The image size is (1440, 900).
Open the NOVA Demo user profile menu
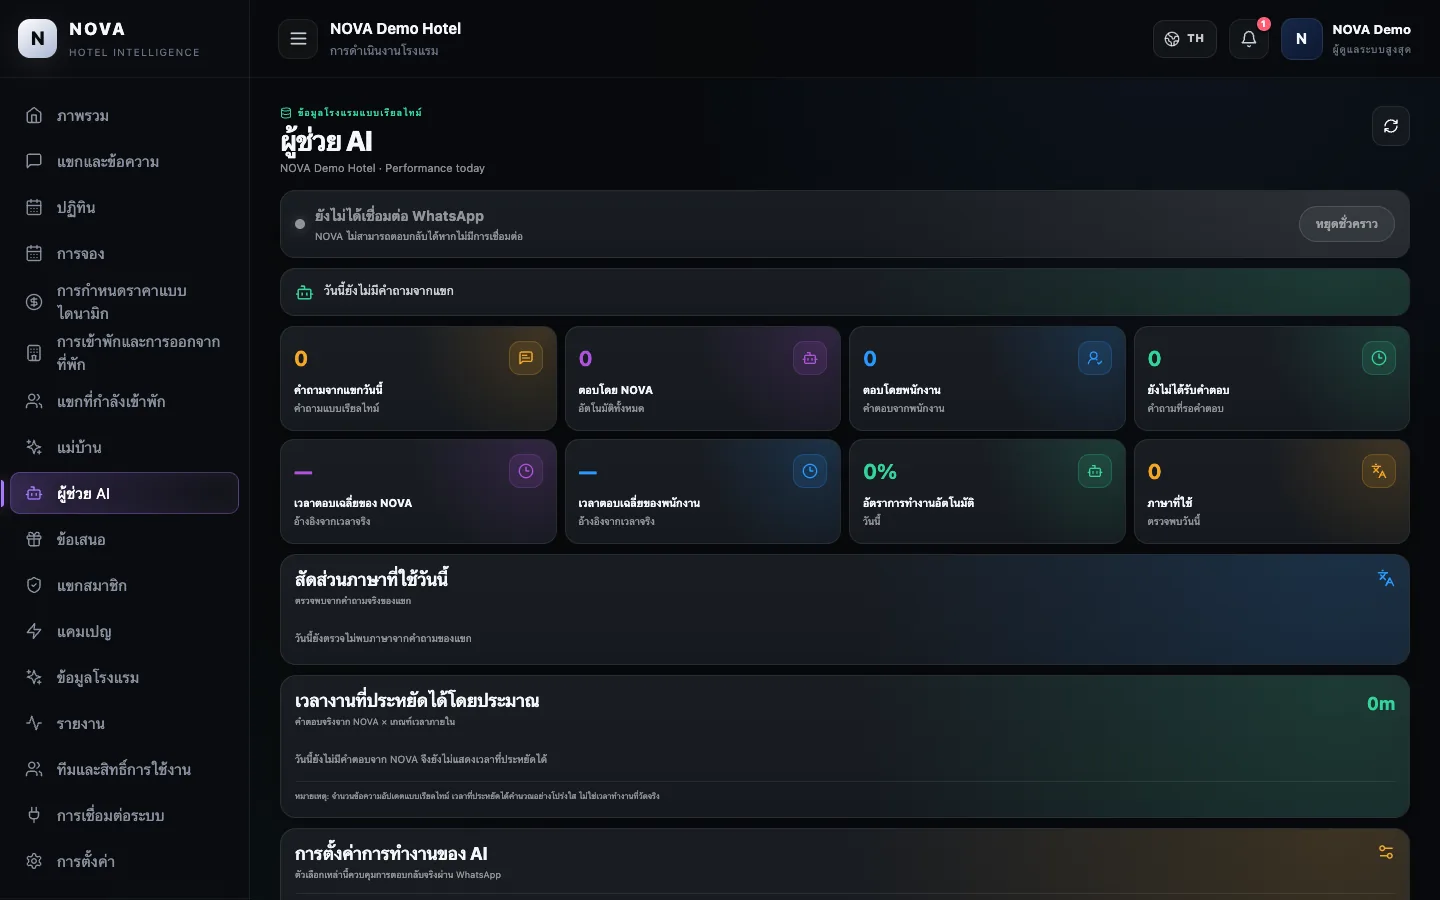coord(1347,39)
